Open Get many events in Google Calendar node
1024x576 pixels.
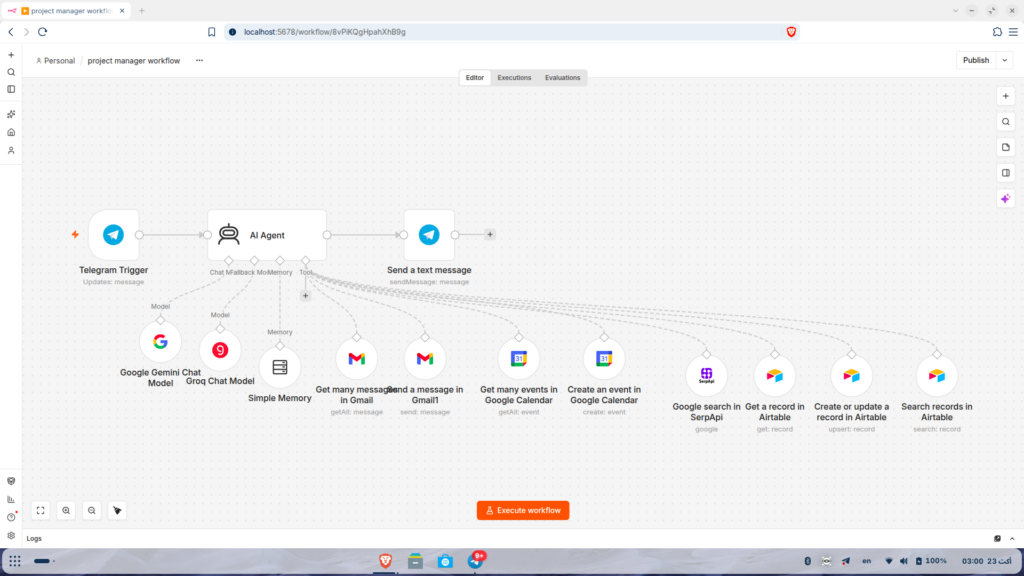click(x=519, y=359)
